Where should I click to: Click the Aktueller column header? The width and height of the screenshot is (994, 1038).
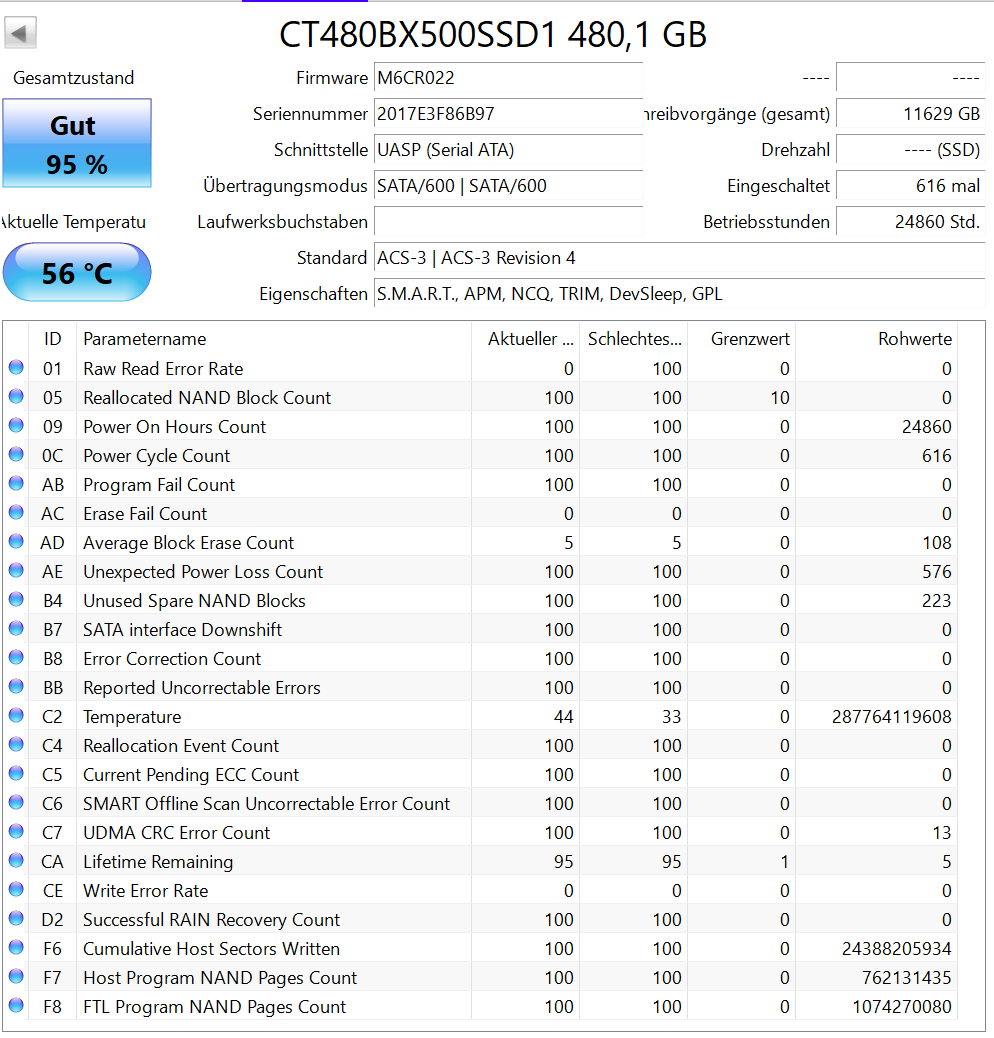coord(525,339)
